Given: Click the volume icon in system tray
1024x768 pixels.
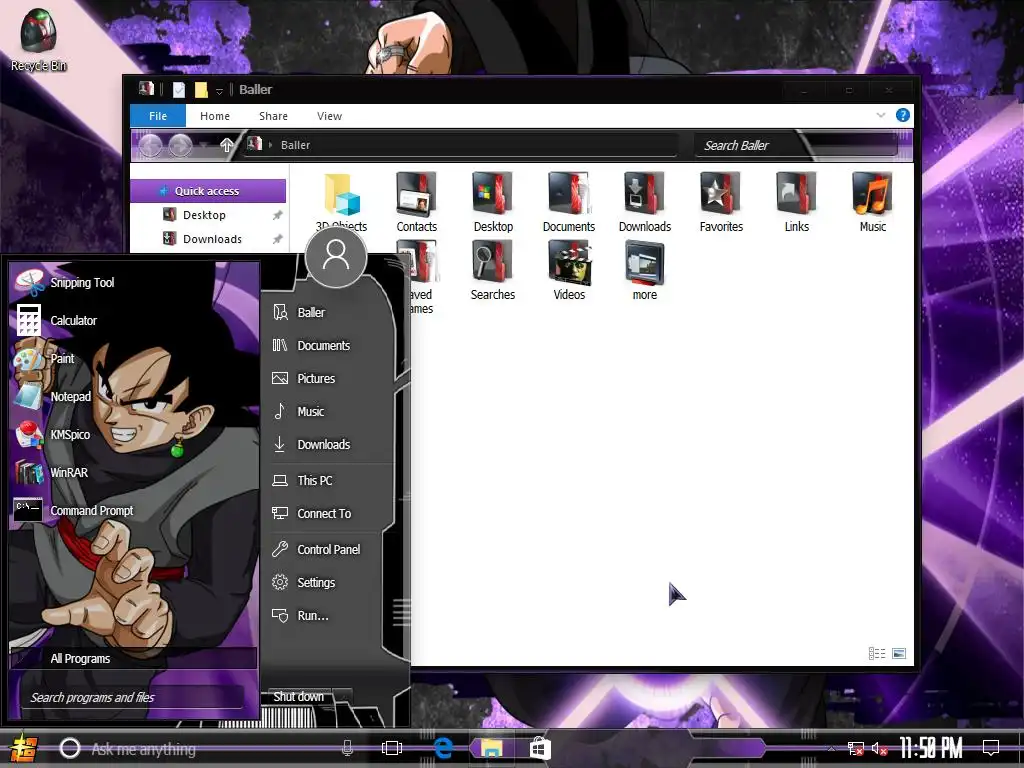Looking at the screenshot, I should point(878,748).
